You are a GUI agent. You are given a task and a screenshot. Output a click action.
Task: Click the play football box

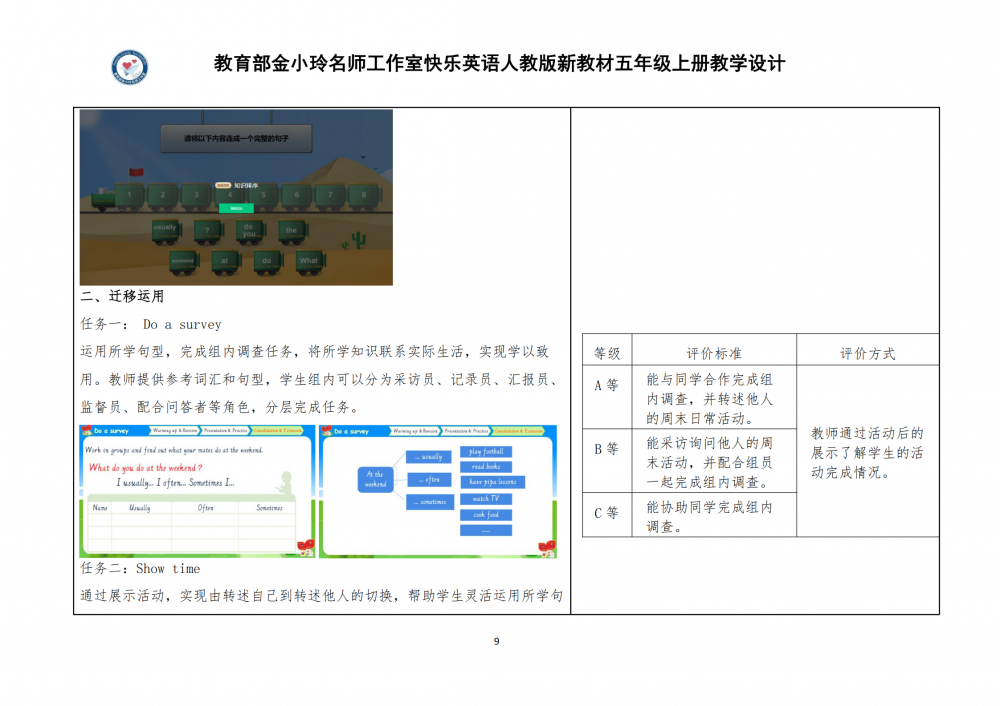point(486,452)
